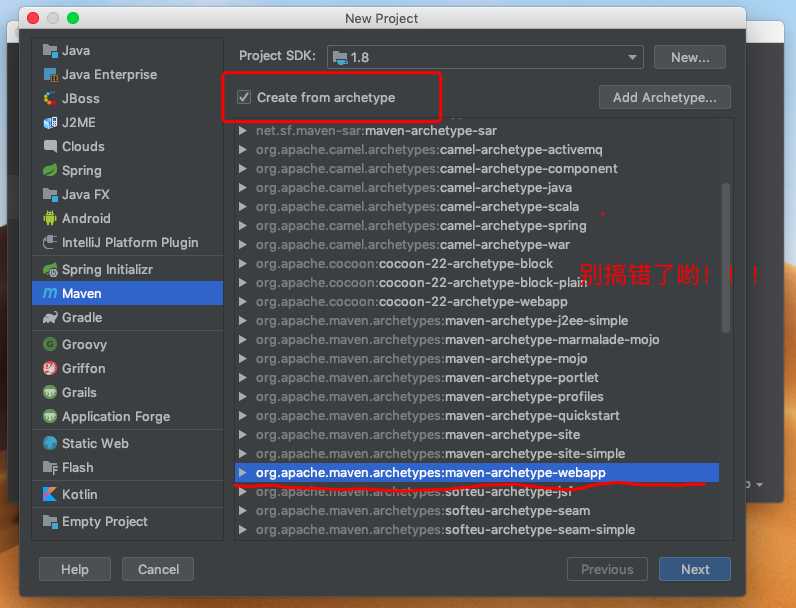
Task: Click the Grails icon
Action: point(50,392)
